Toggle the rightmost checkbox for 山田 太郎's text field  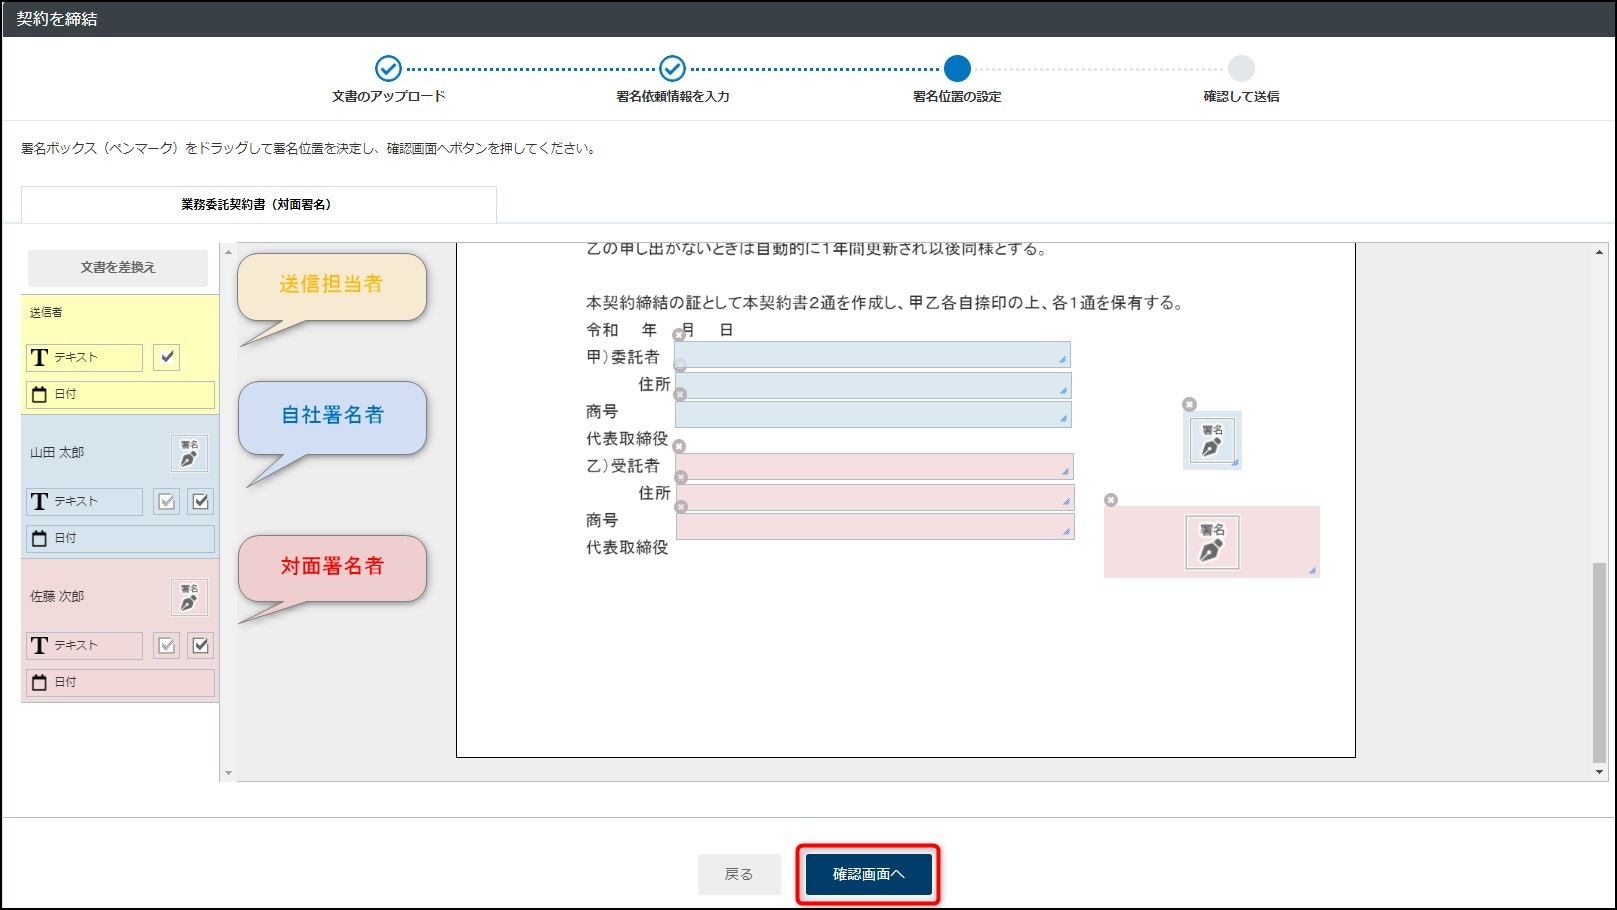pos(200,501)
